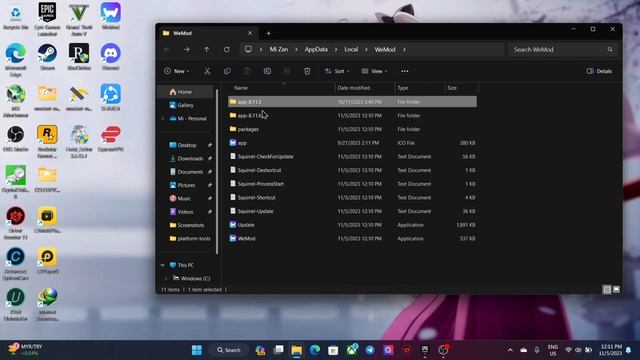This screenshot has height=360, width=640.
Task: Open Microsoft Edge desktop shortcut
Action: (x=16, y=60)
